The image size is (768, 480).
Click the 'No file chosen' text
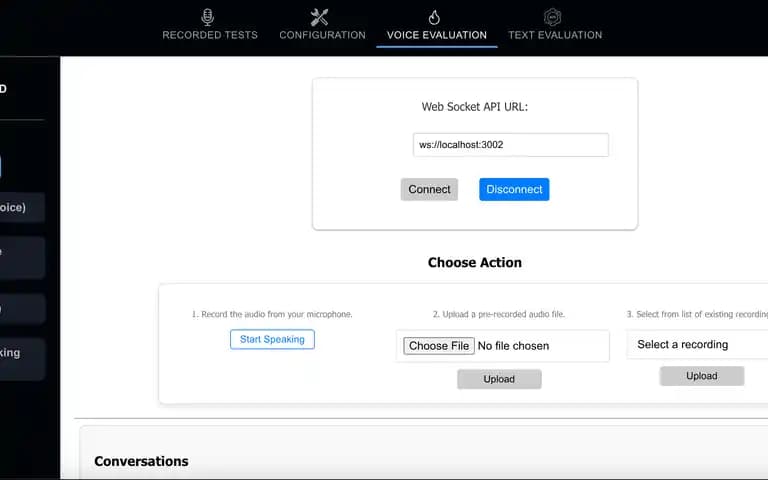click(x=513, y=346)
